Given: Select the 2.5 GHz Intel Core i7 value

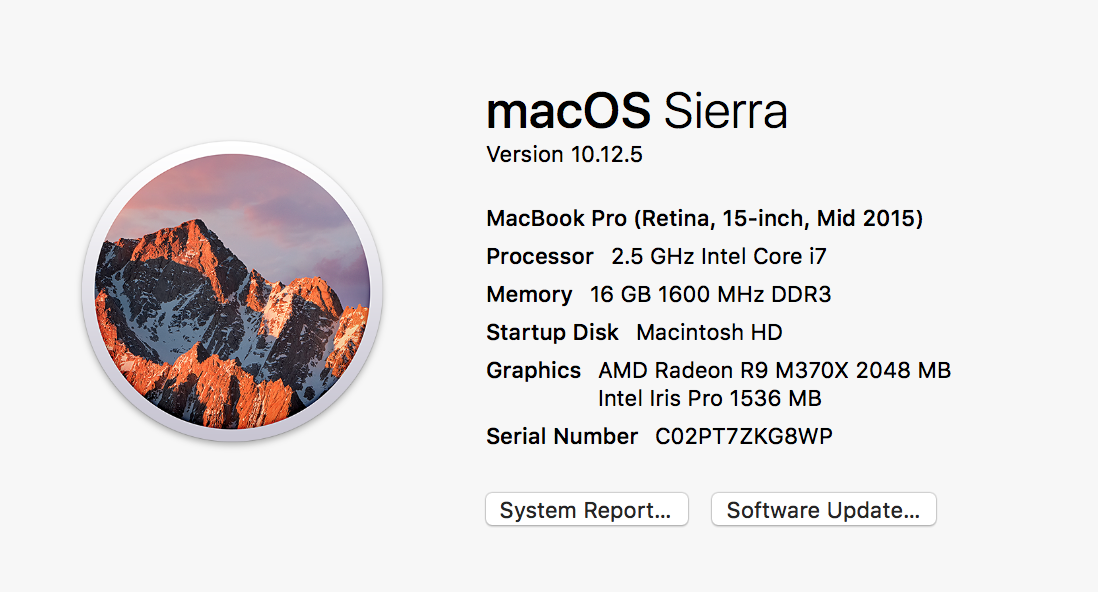Looking at the screenshot, I should click(x=718, y=256).
